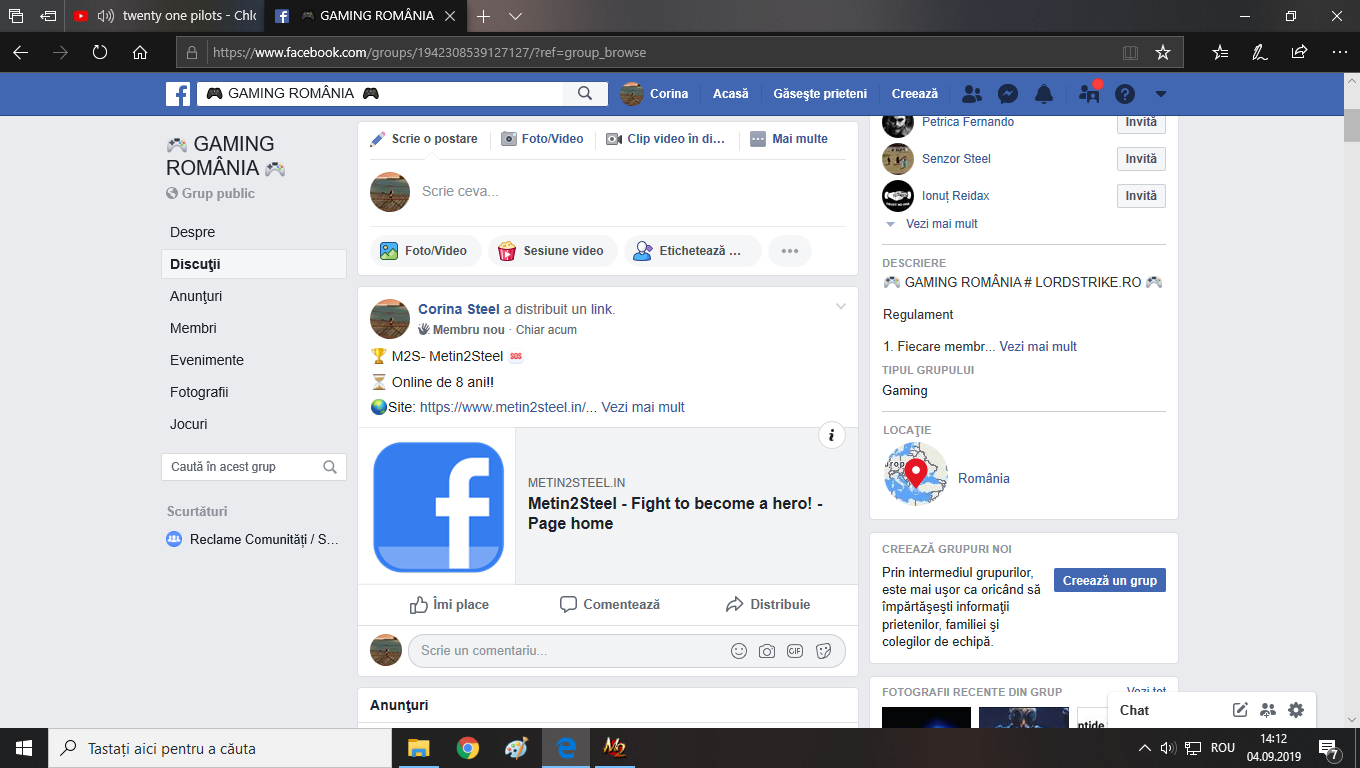The height and width of the screenshot is (768, 1360).
Task: Create new group chat icon in Chat bar
Action: pos(1268,710)
